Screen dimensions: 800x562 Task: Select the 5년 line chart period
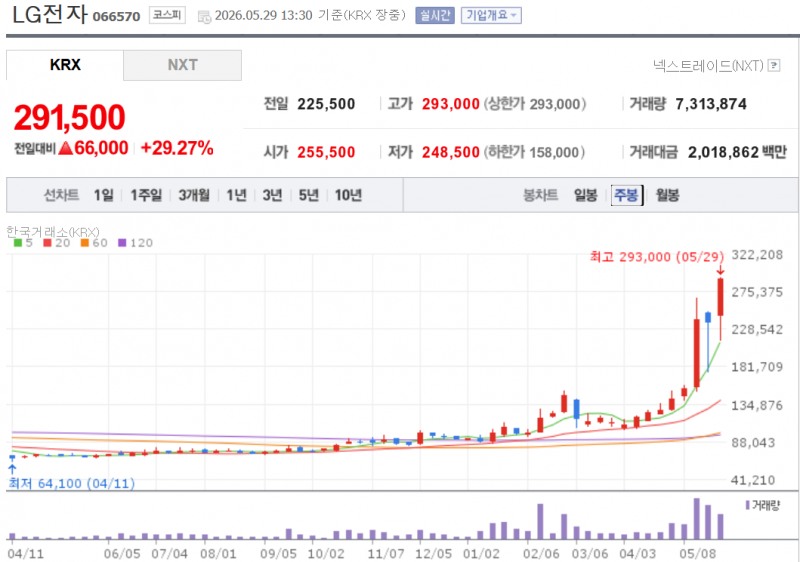point(309,195)
